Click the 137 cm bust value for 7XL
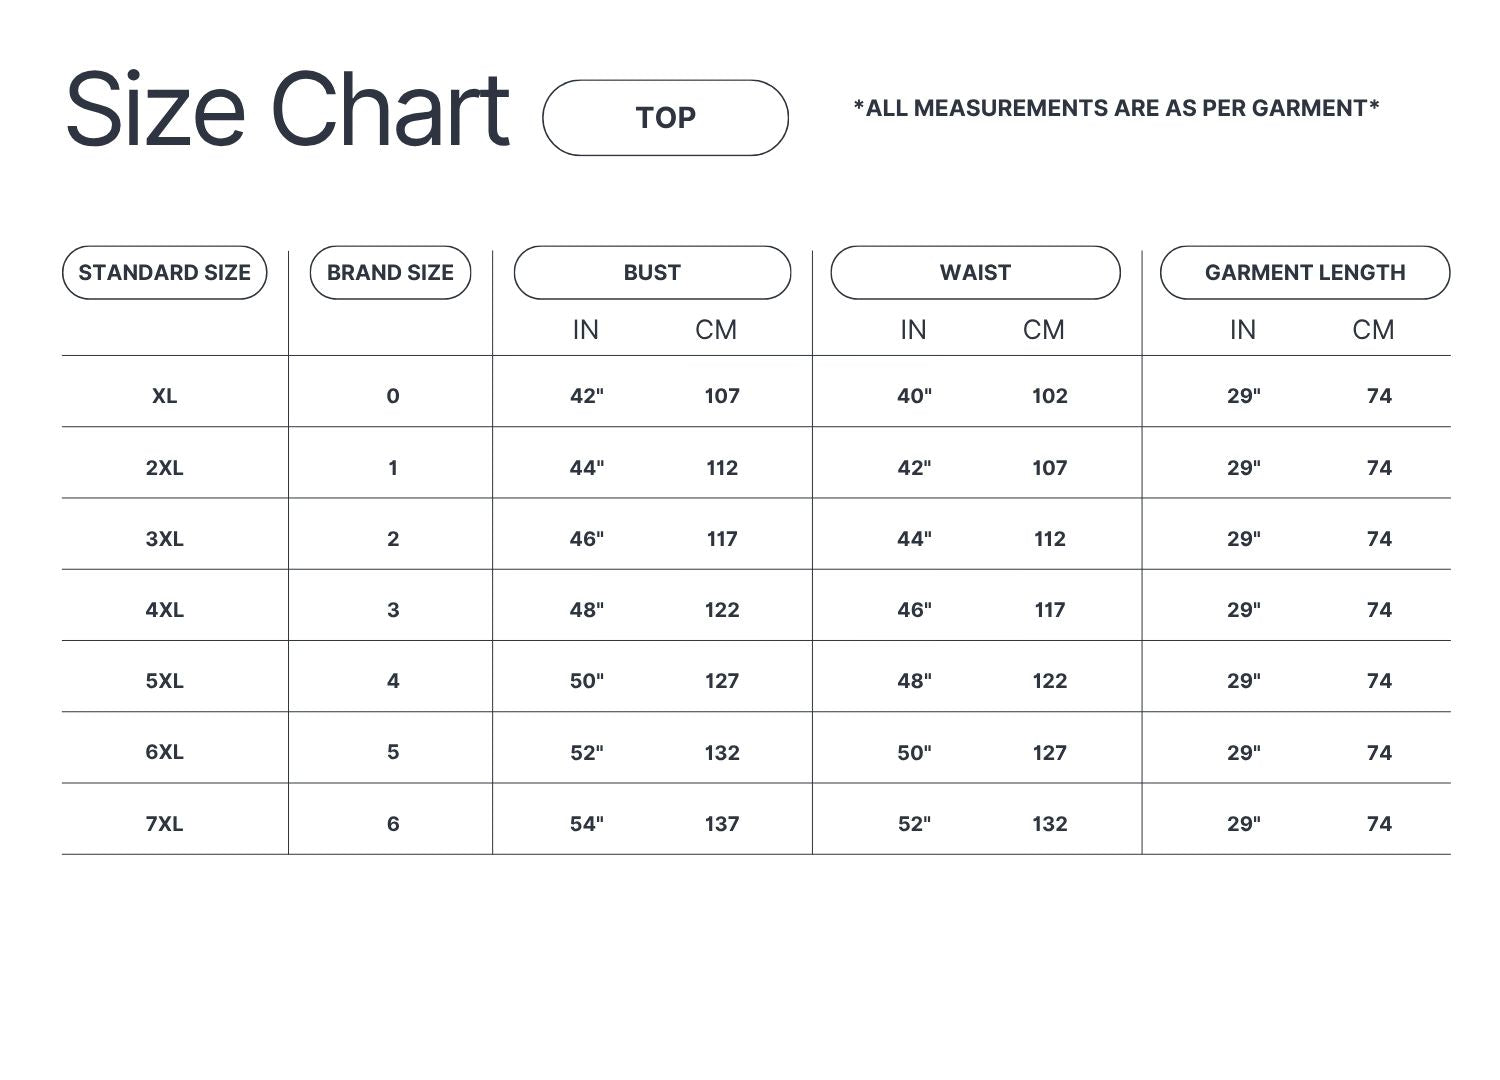Screen dimensions: 1500x1080 pos(722,824)
